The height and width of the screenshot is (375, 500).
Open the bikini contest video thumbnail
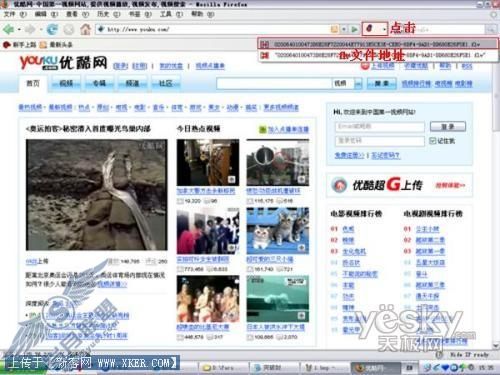pos(208,299)
